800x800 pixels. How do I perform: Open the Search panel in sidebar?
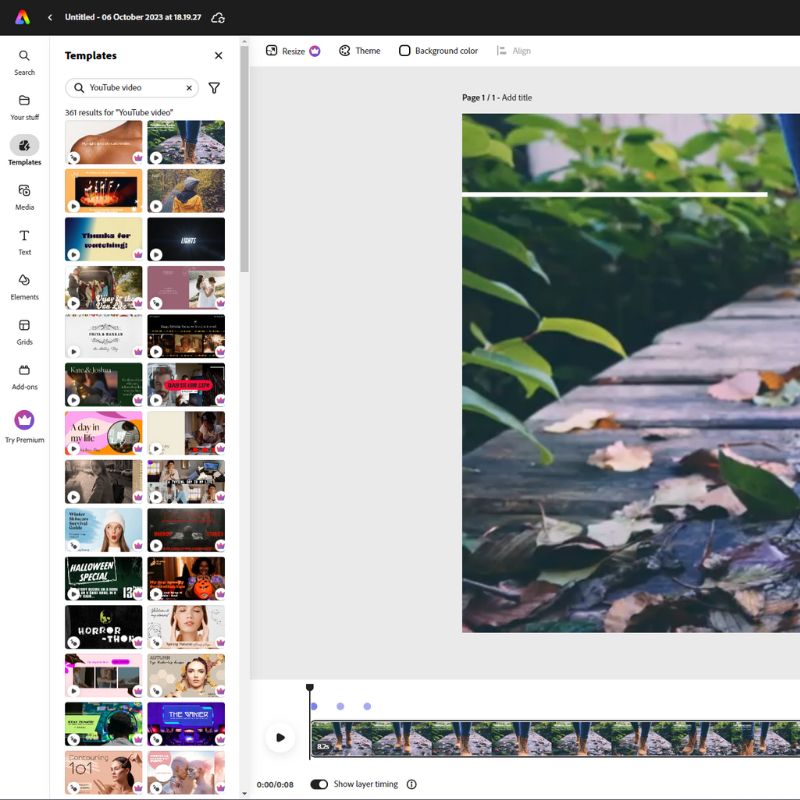point(24,62)
